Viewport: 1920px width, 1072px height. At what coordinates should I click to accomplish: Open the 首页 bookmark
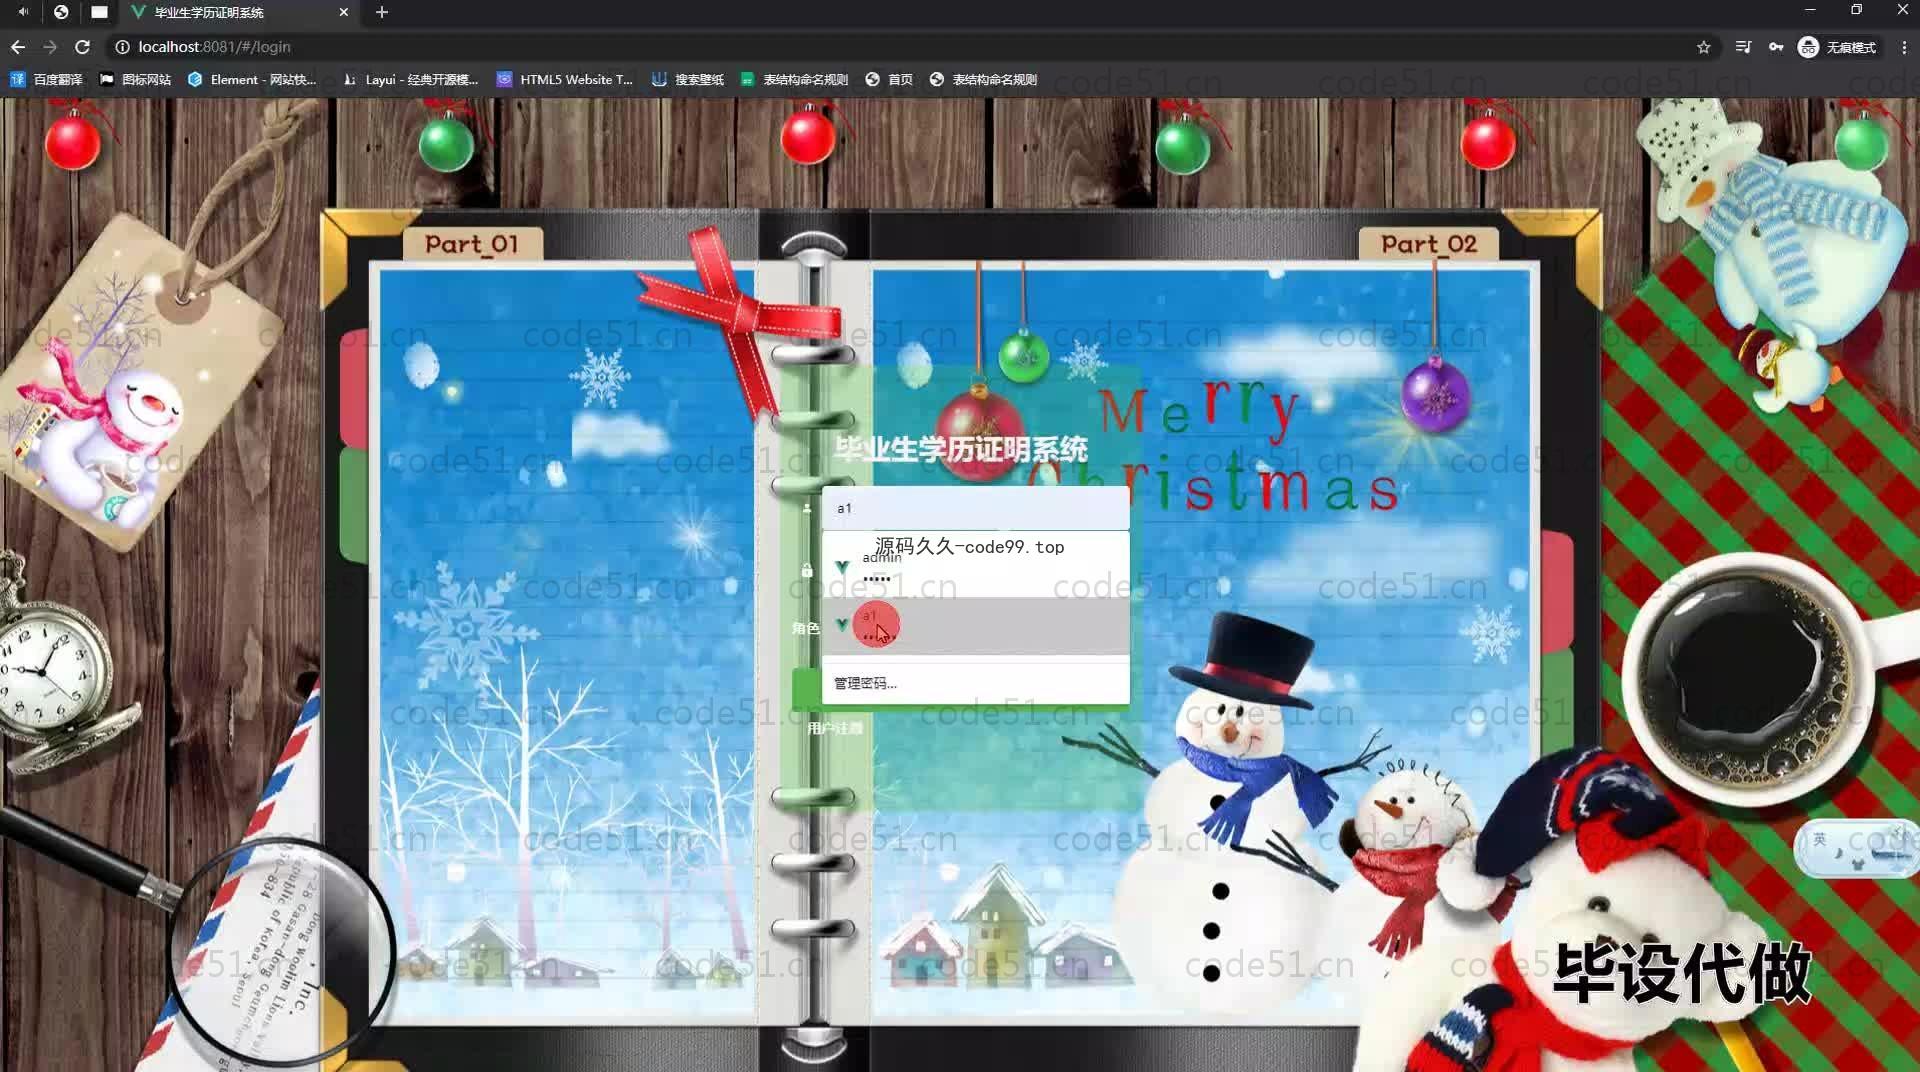(x=889, y=79)
